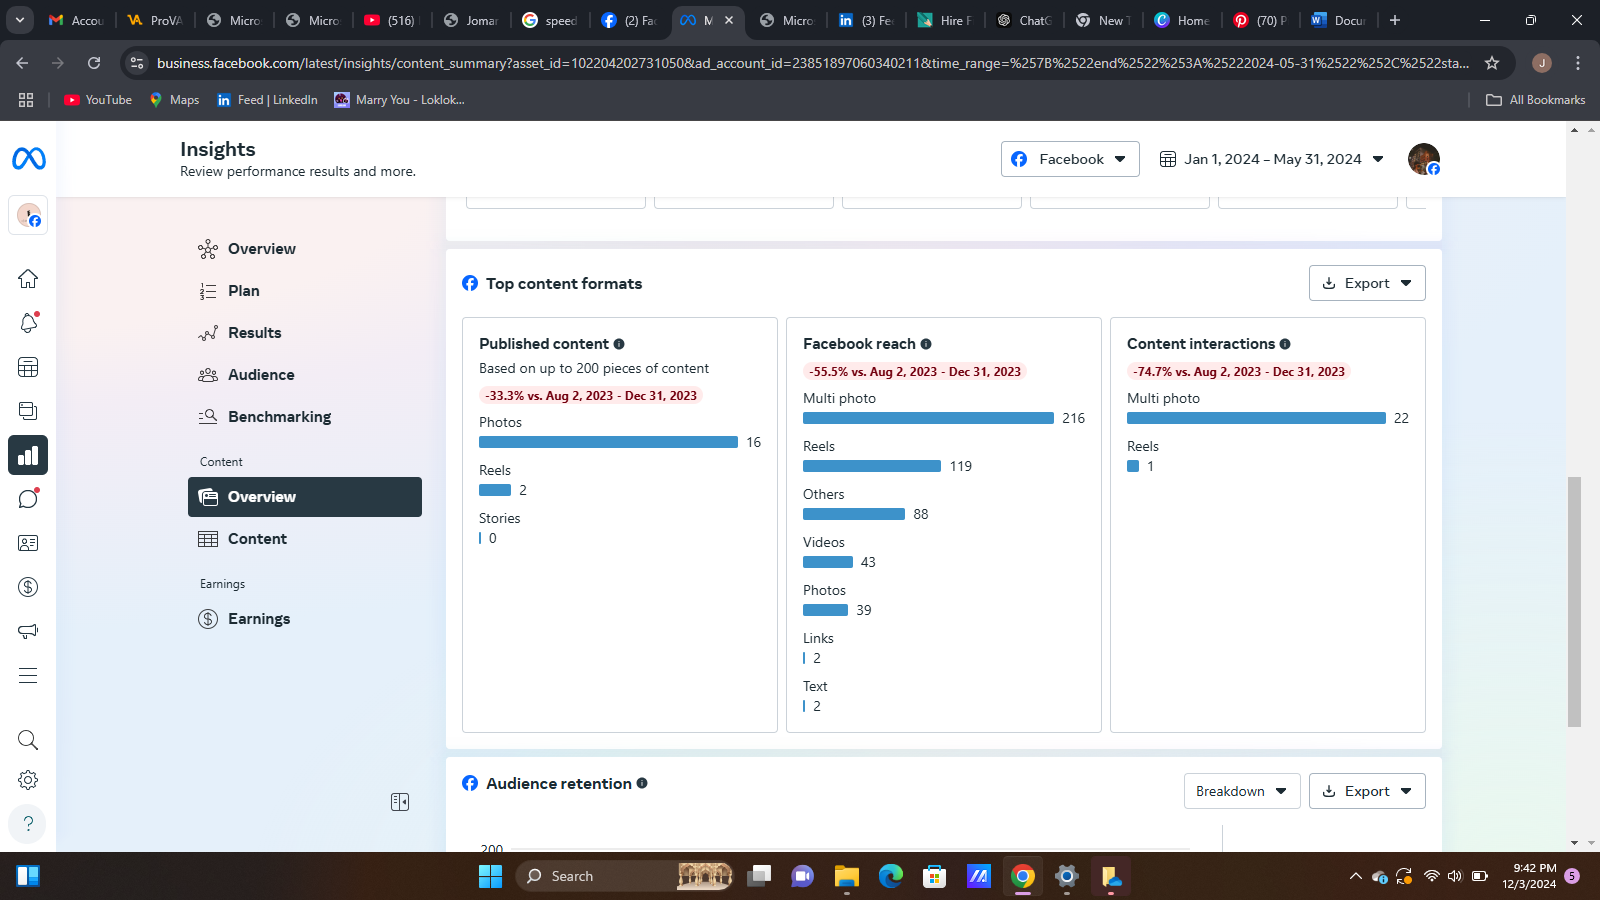Click the search magnifier in left rail
Screen dimensions: 1600x900
28,740
